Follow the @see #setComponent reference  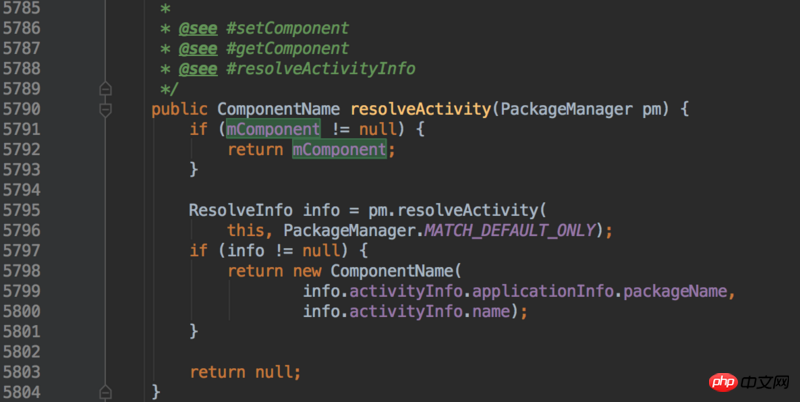point(278,27)
